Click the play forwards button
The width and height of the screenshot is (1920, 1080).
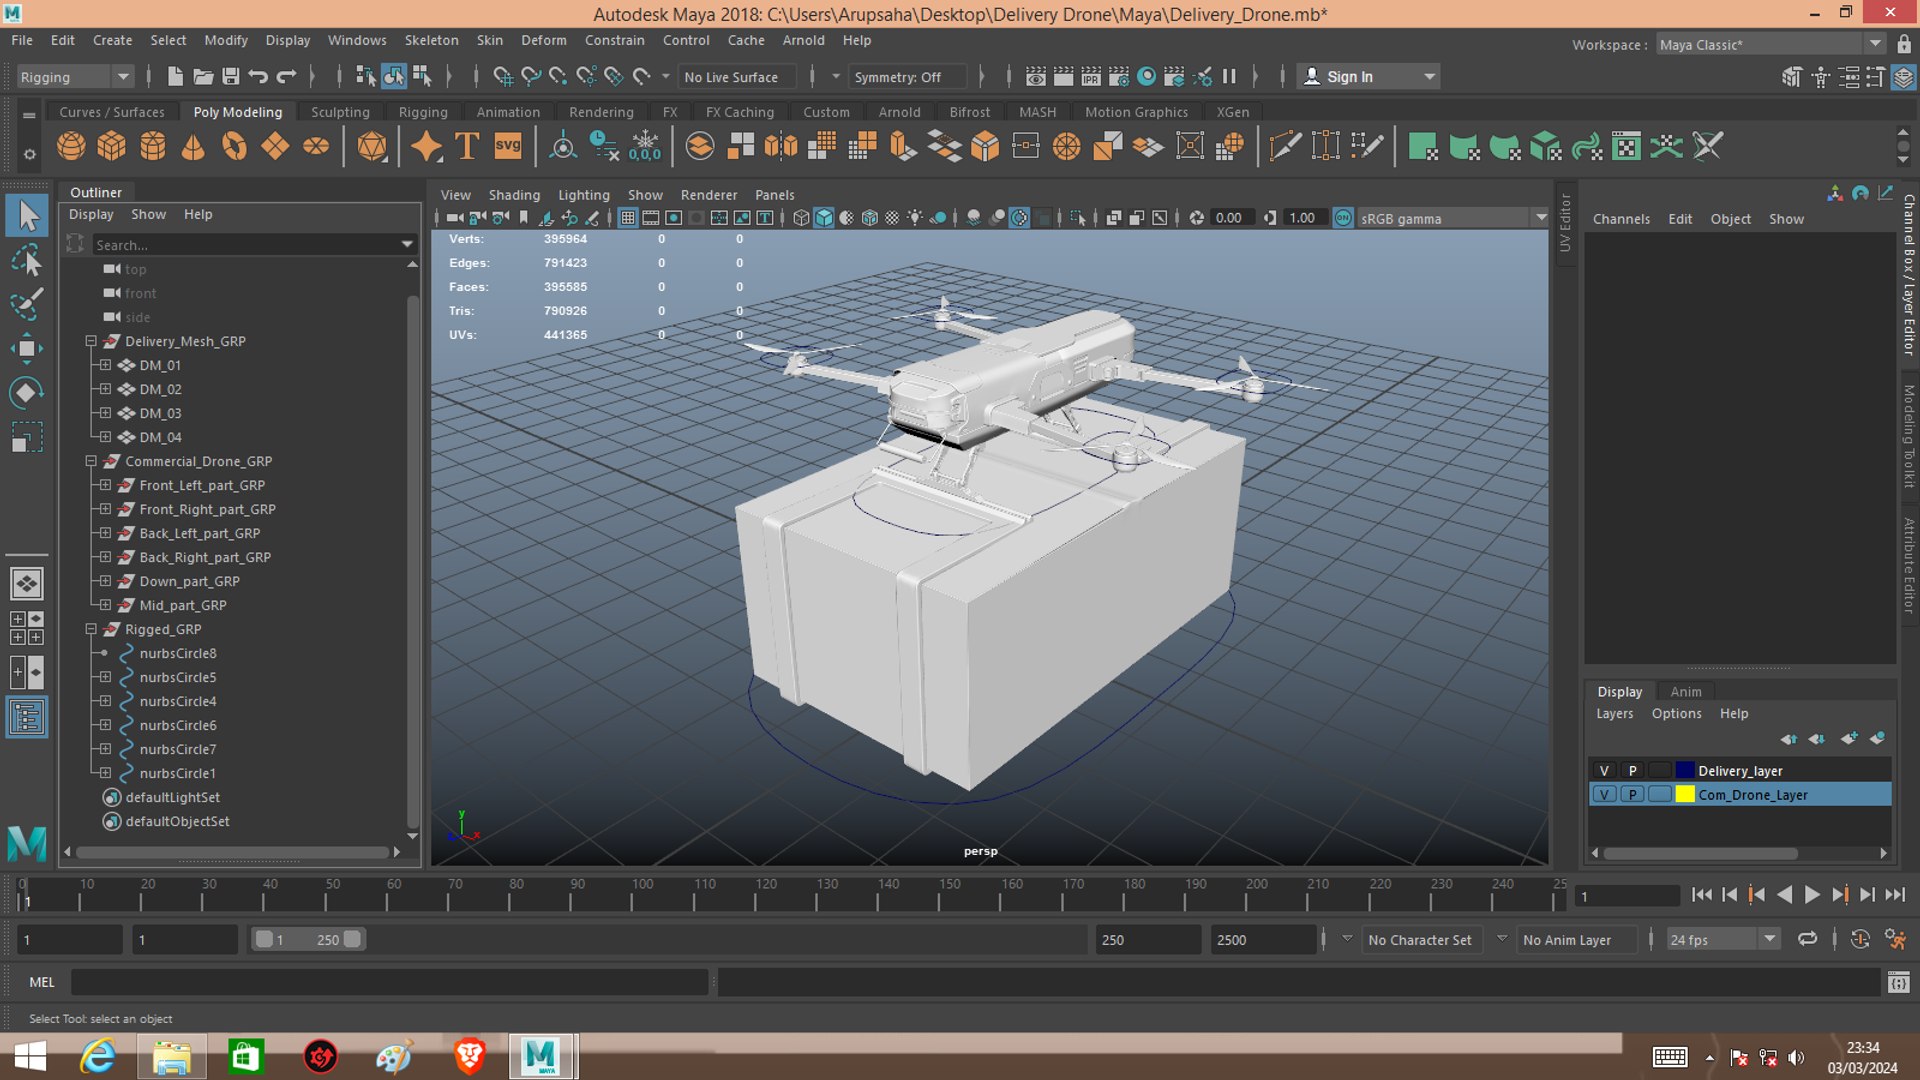(1811, 895)
